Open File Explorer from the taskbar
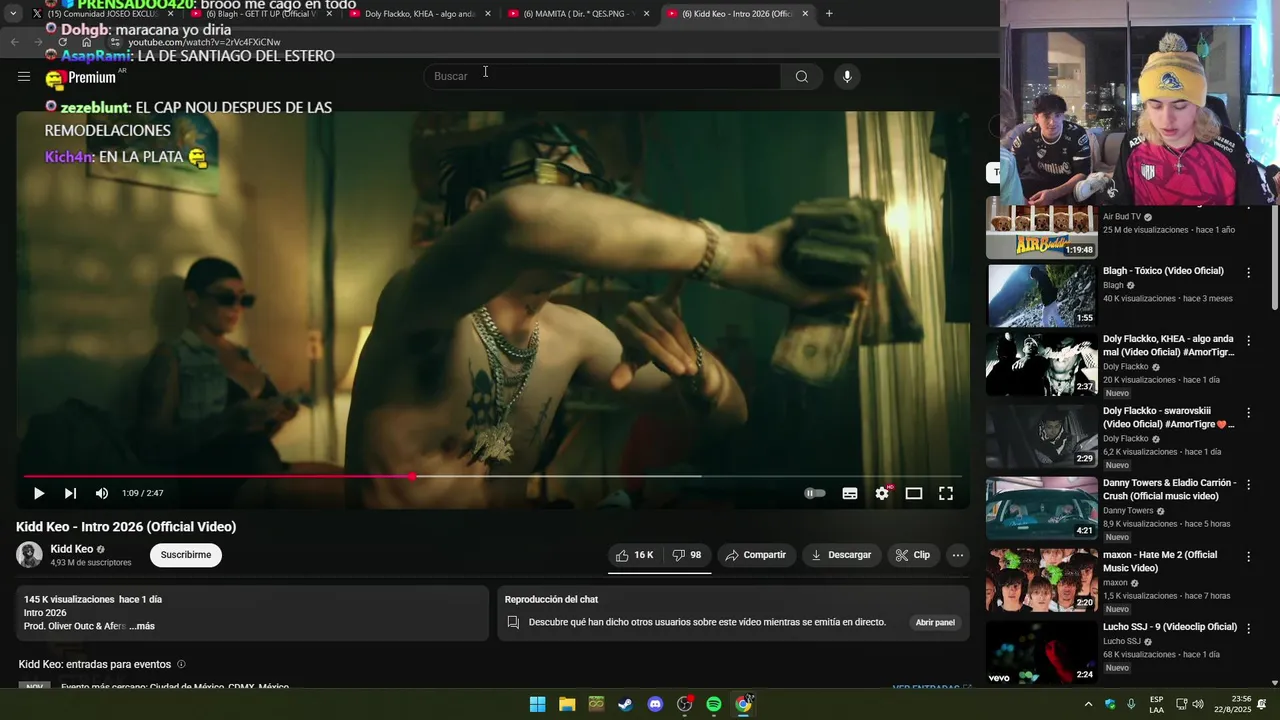The width and height of the screenshot is (1280, 720). tap(567, 704)
